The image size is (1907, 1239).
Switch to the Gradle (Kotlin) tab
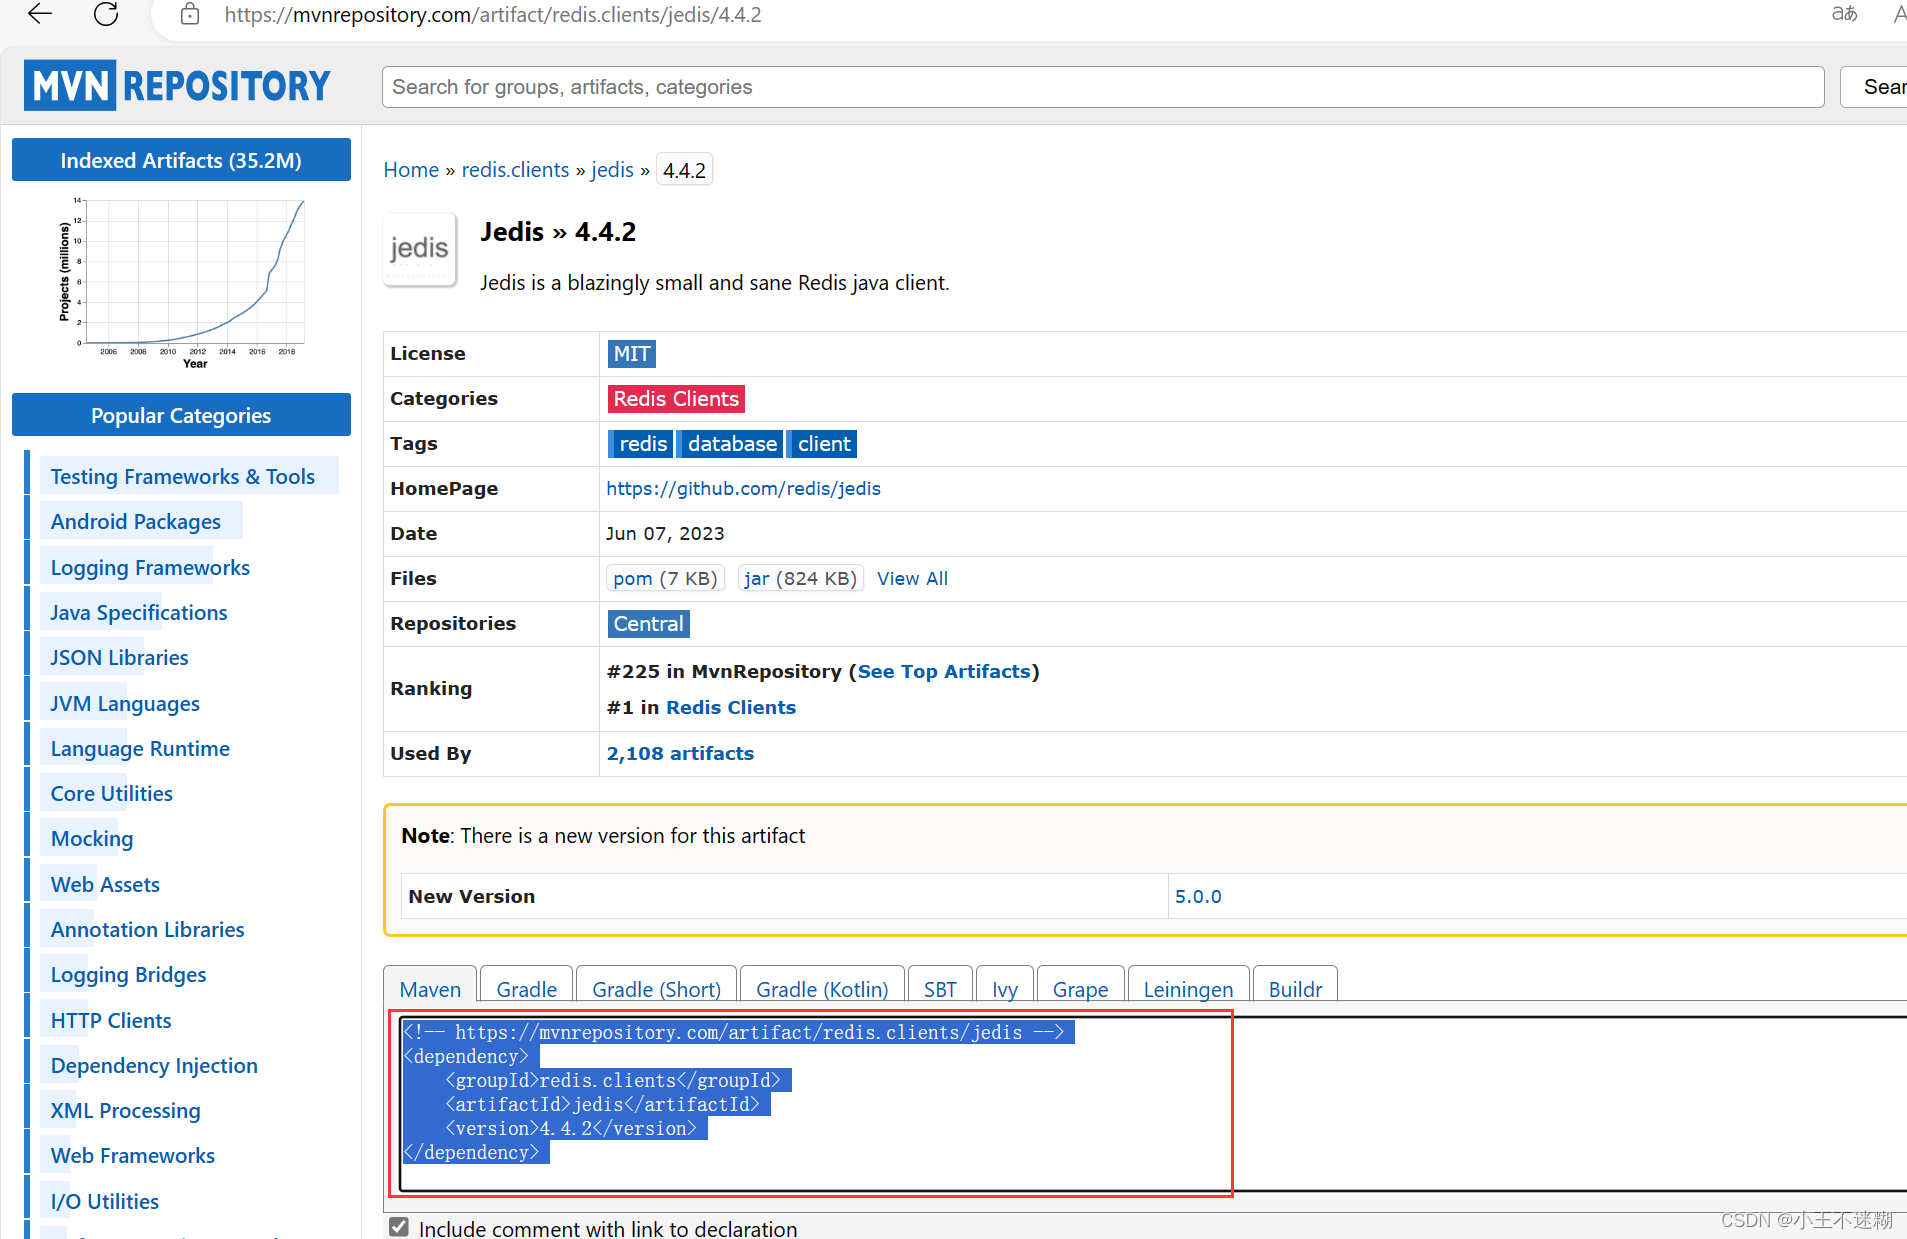pyautogui.click(x=822, y=988)
